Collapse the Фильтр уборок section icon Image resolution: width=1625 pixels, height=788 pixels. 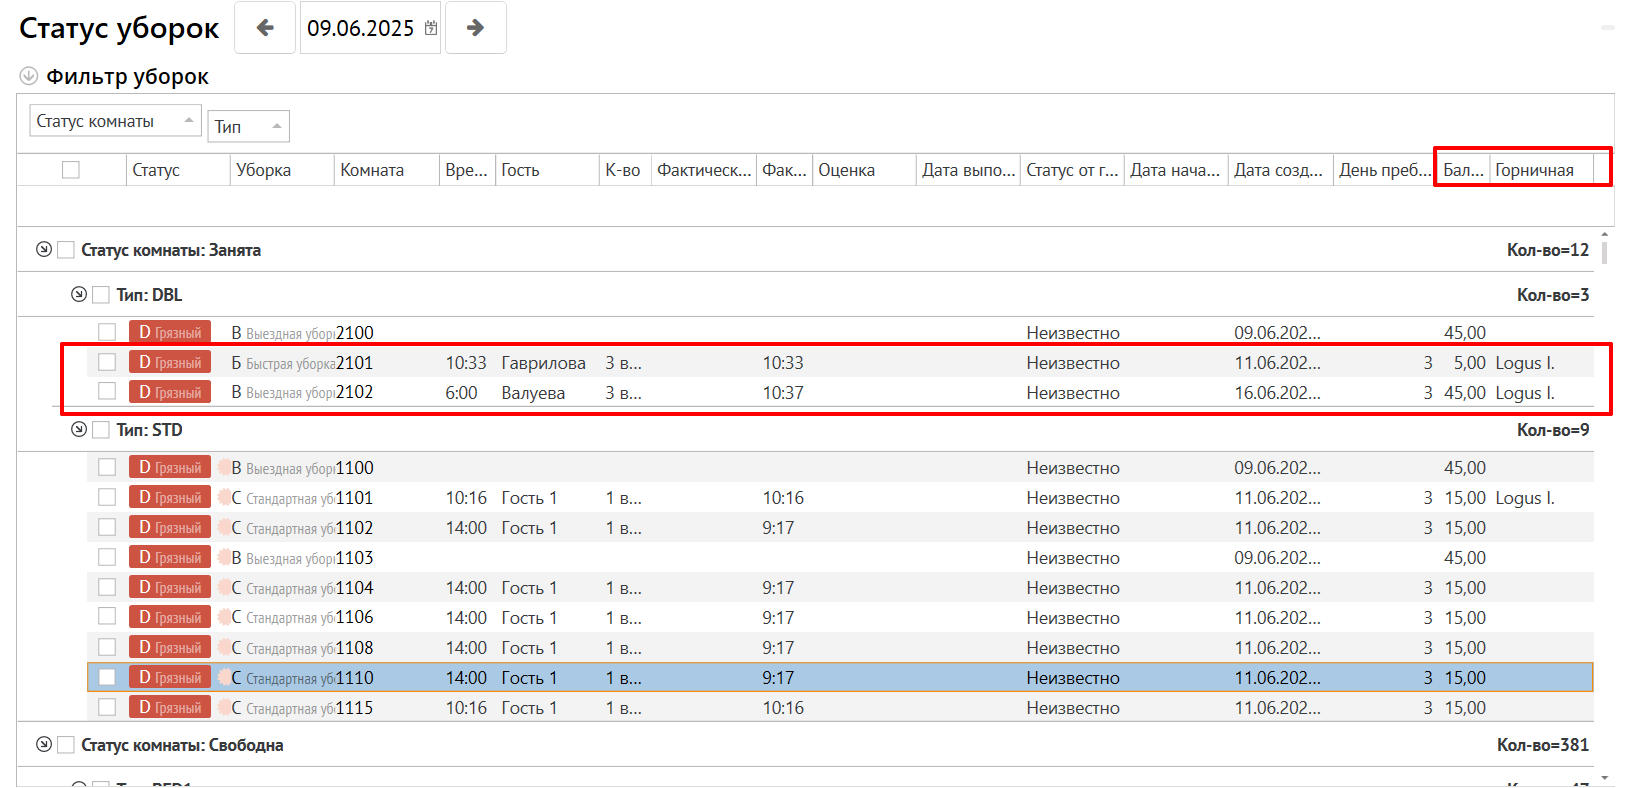click(29, 76)
